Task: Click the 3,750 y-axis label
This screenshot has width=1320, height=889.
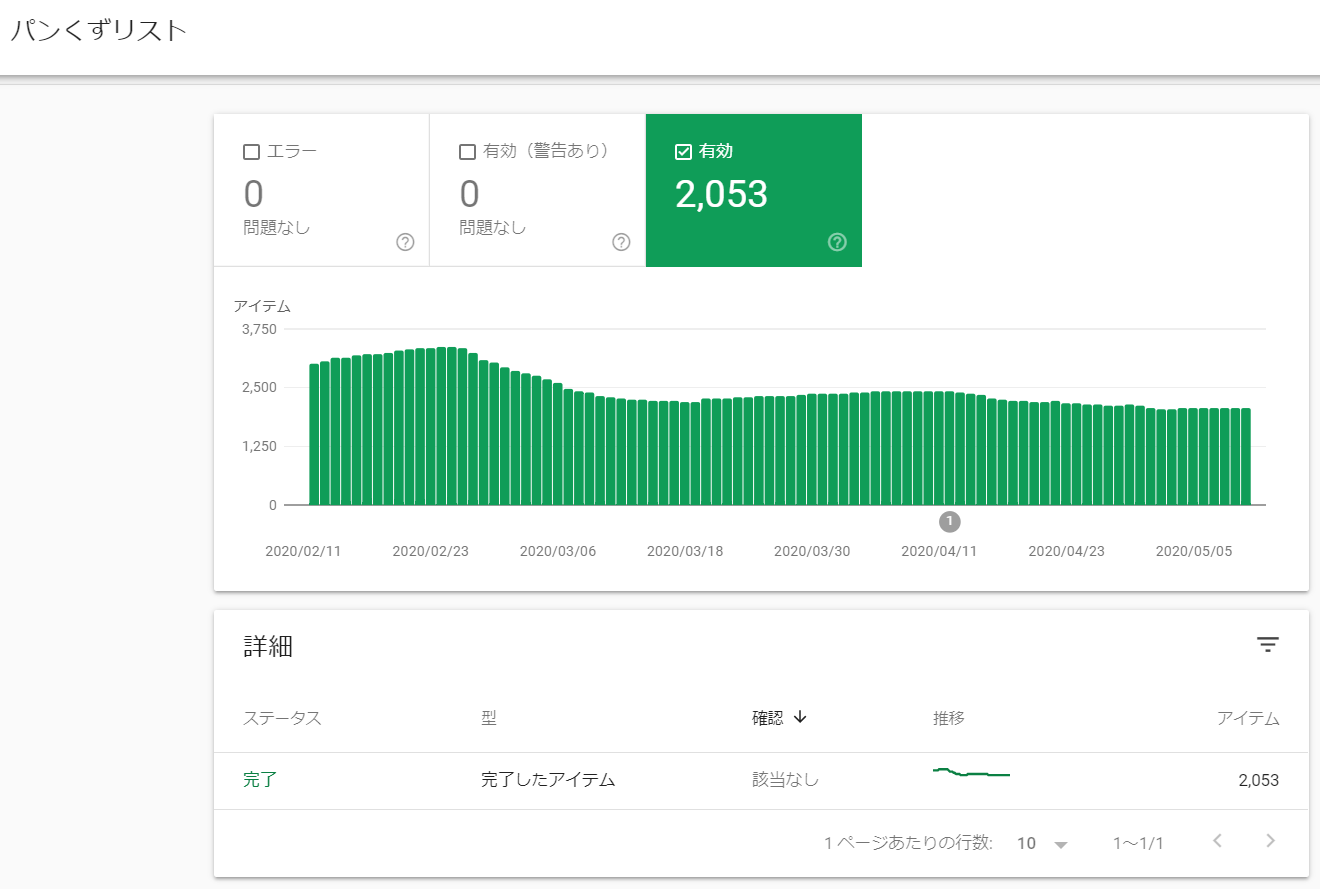Action: click(x=259, y=329)
